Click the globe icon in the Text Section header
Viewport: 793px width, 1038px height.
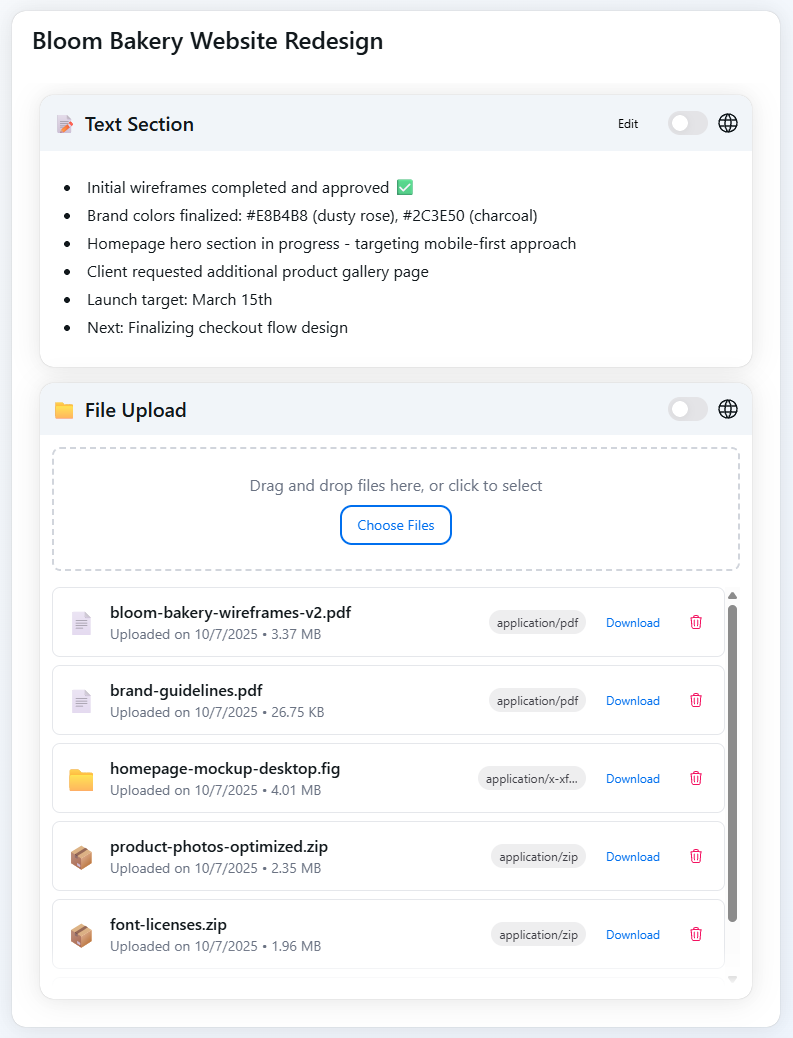point(727,123)
